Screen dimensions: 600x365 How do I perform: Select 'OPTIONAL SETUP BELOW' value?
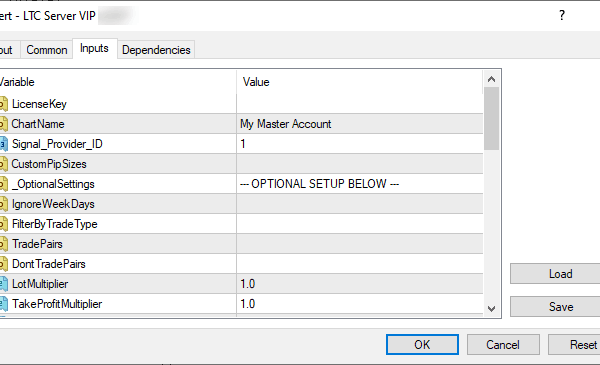click(319, 184)
